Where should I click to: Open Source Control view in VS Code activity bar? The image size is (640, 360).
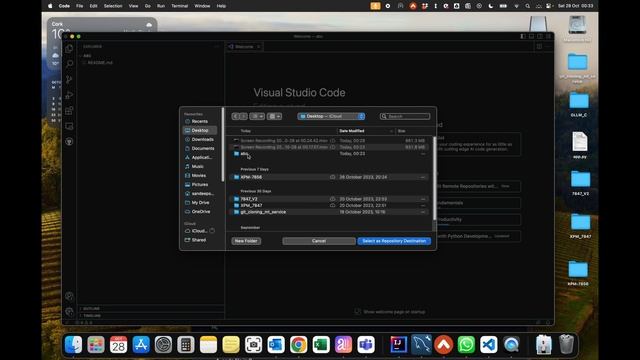click(69, 80)
